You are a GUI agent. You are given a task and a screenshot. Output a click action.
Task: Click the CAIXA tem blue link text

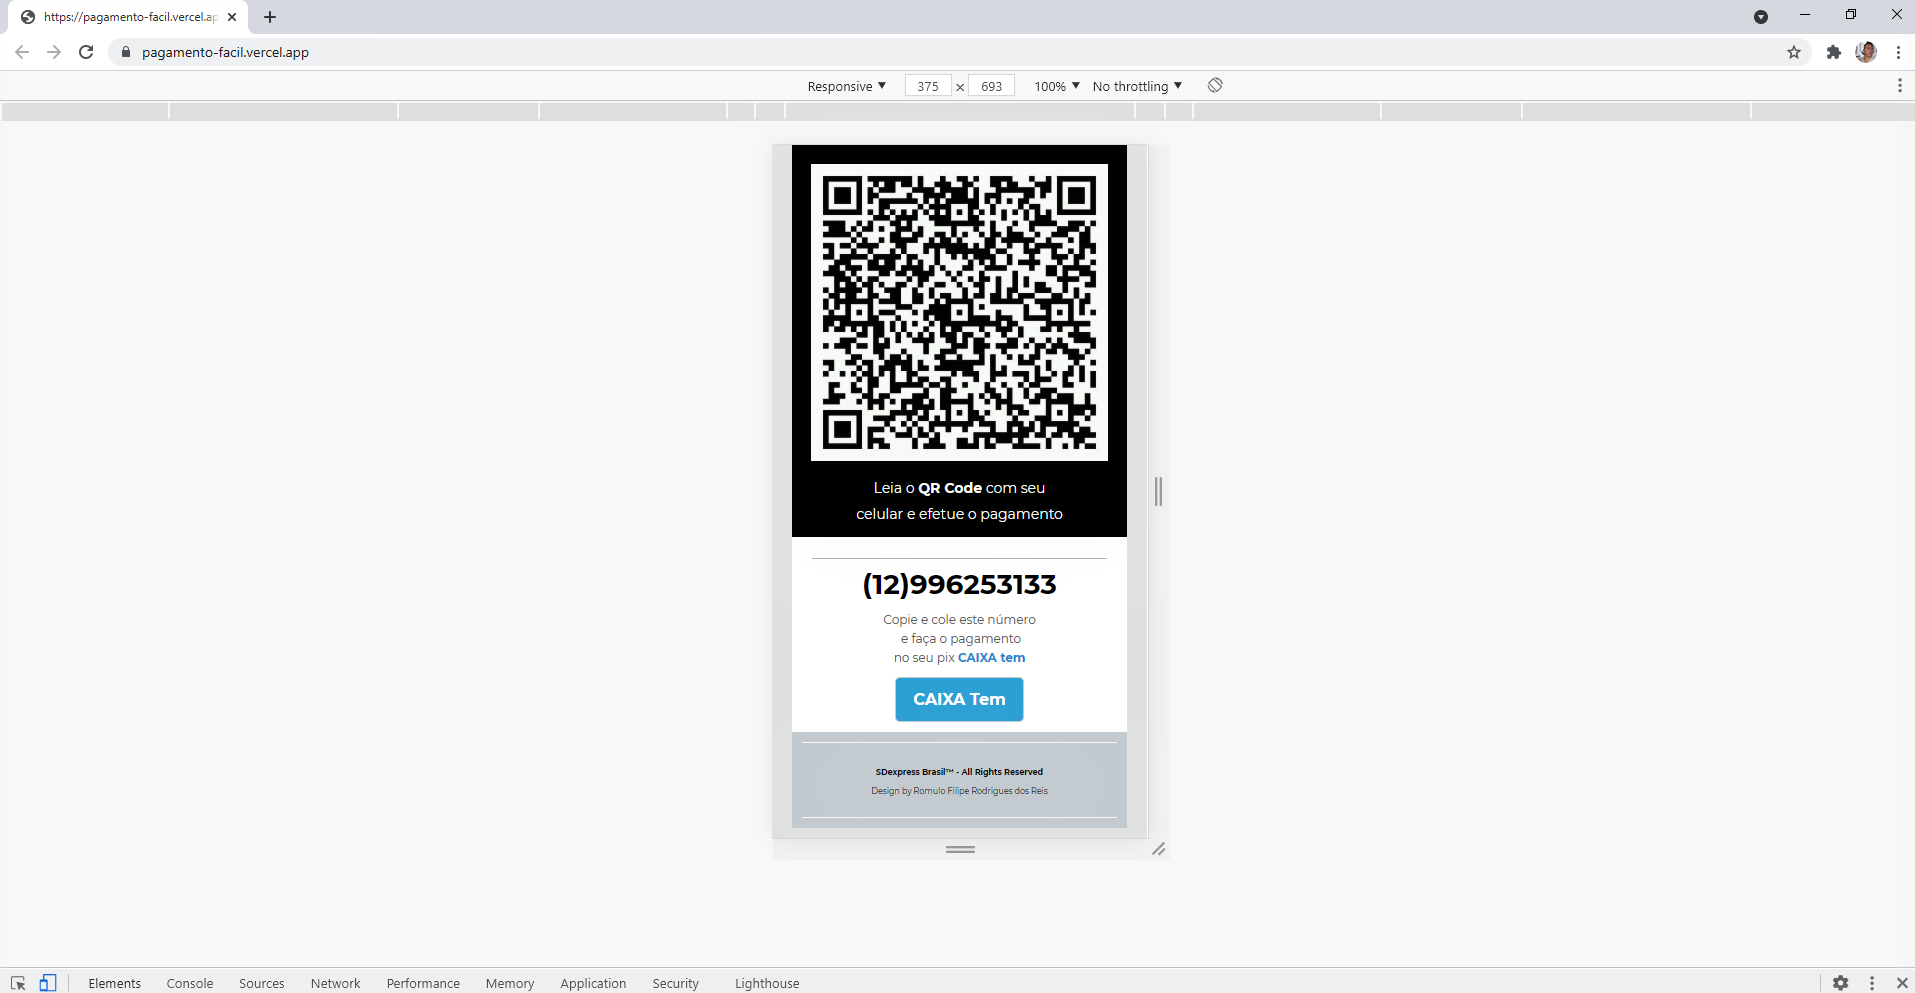(x=991, y=658)
